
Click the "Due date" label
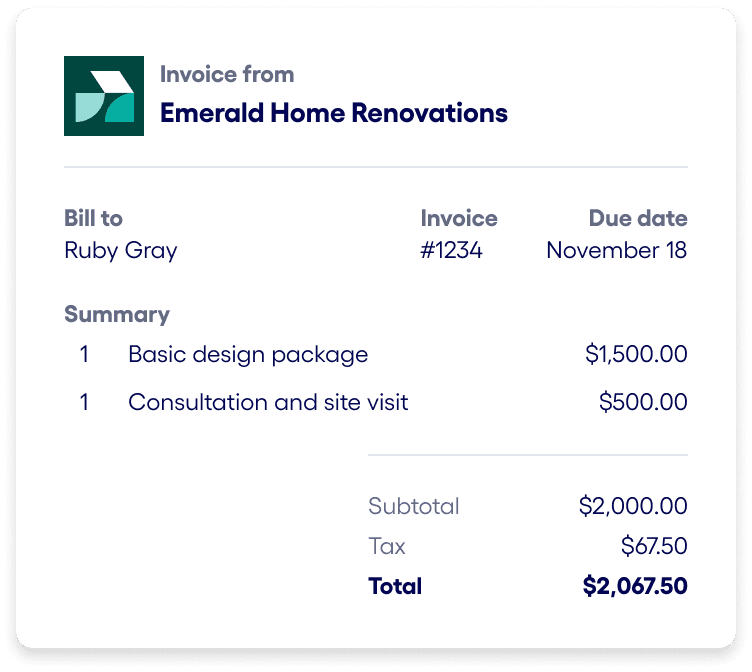(x=637, y=218)
